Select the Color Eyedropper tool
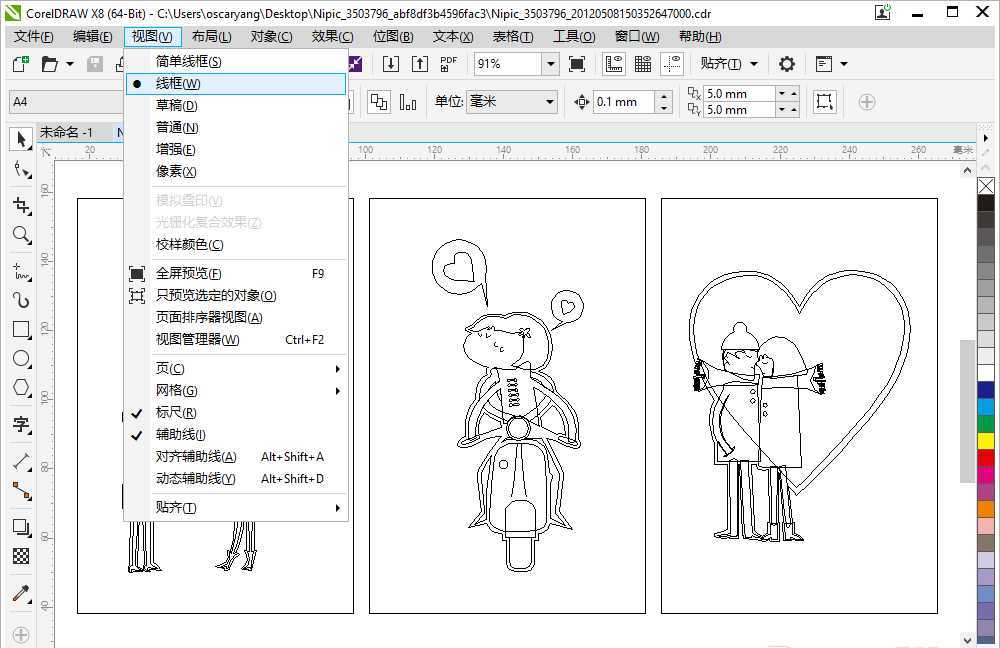Screen dimensions: 1000x648 [x=21, y=592]
